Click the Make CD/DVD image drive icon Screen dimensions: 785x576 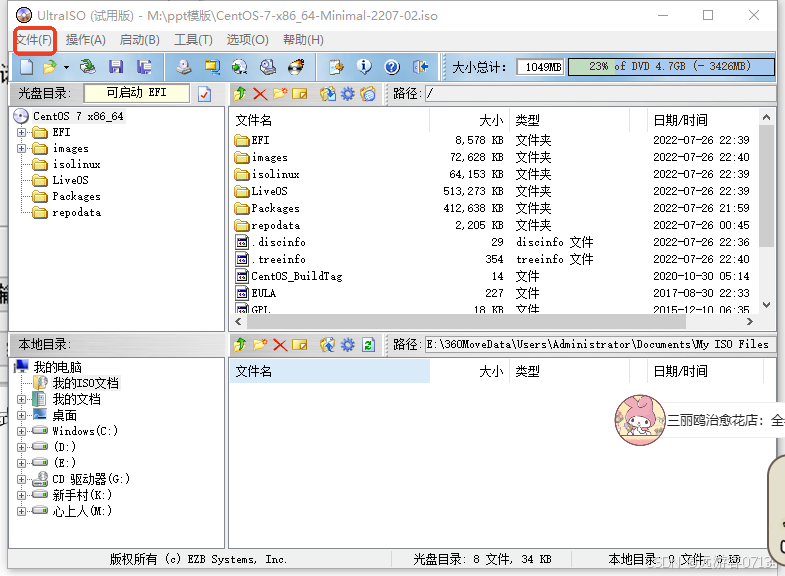(x=184, y=67)
